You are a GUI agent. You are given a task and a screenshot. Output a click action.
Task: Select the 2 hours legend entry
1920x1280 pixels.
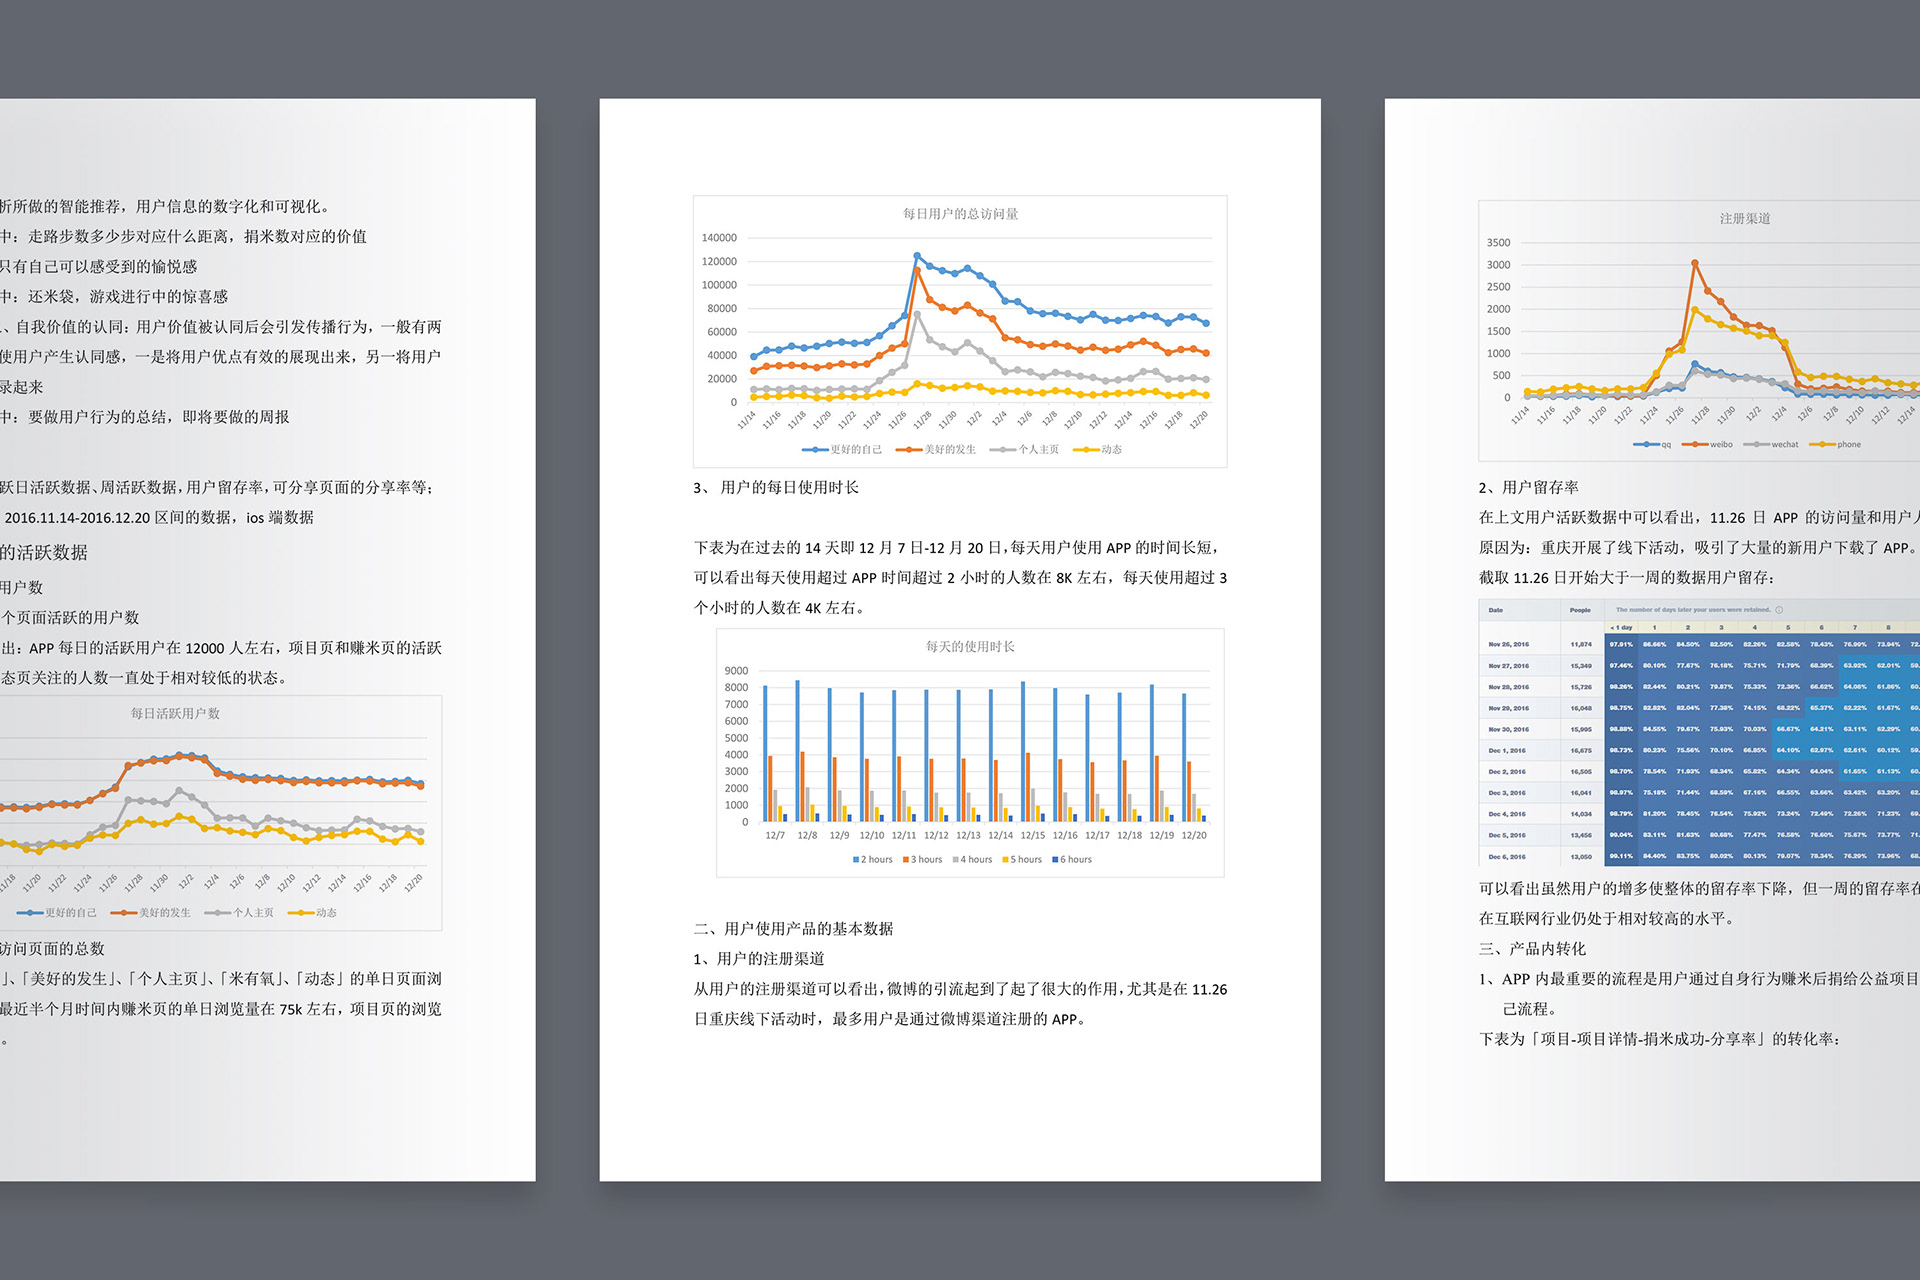[872, 860]
